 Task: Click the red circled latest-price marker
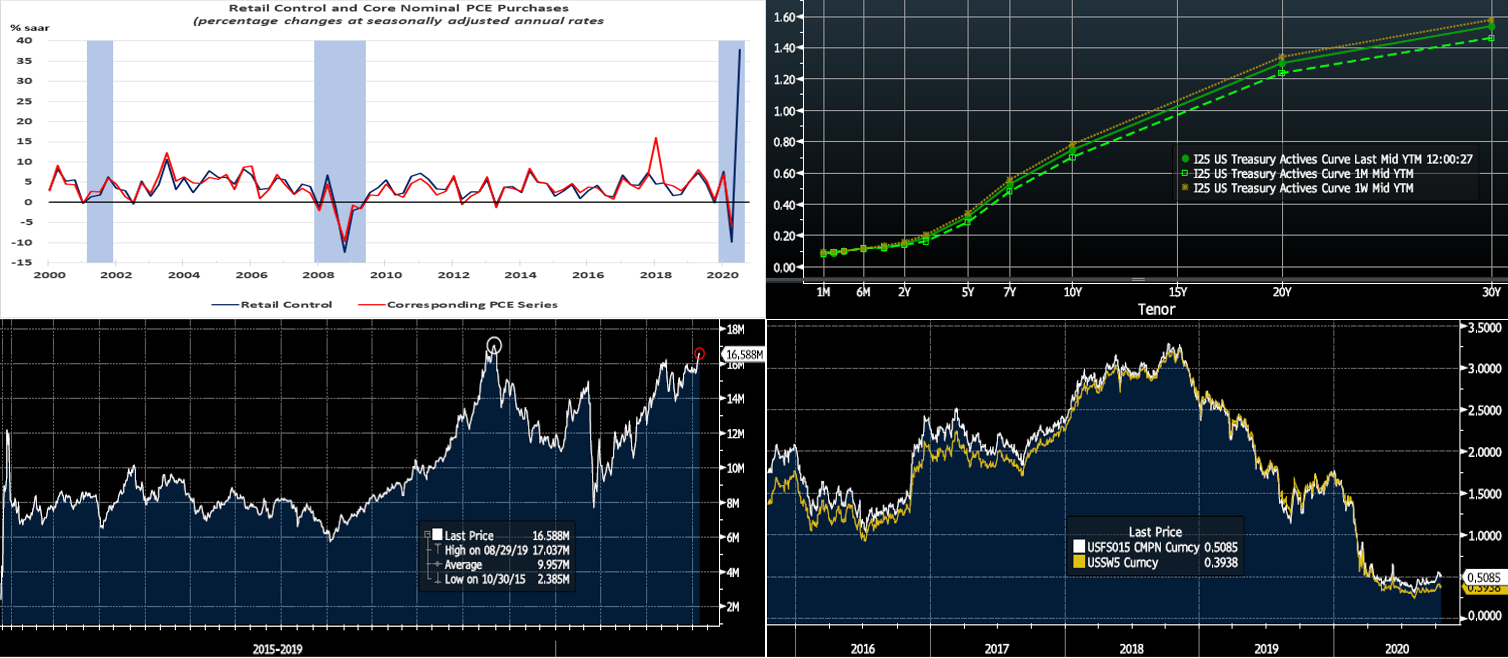point(700,353)
